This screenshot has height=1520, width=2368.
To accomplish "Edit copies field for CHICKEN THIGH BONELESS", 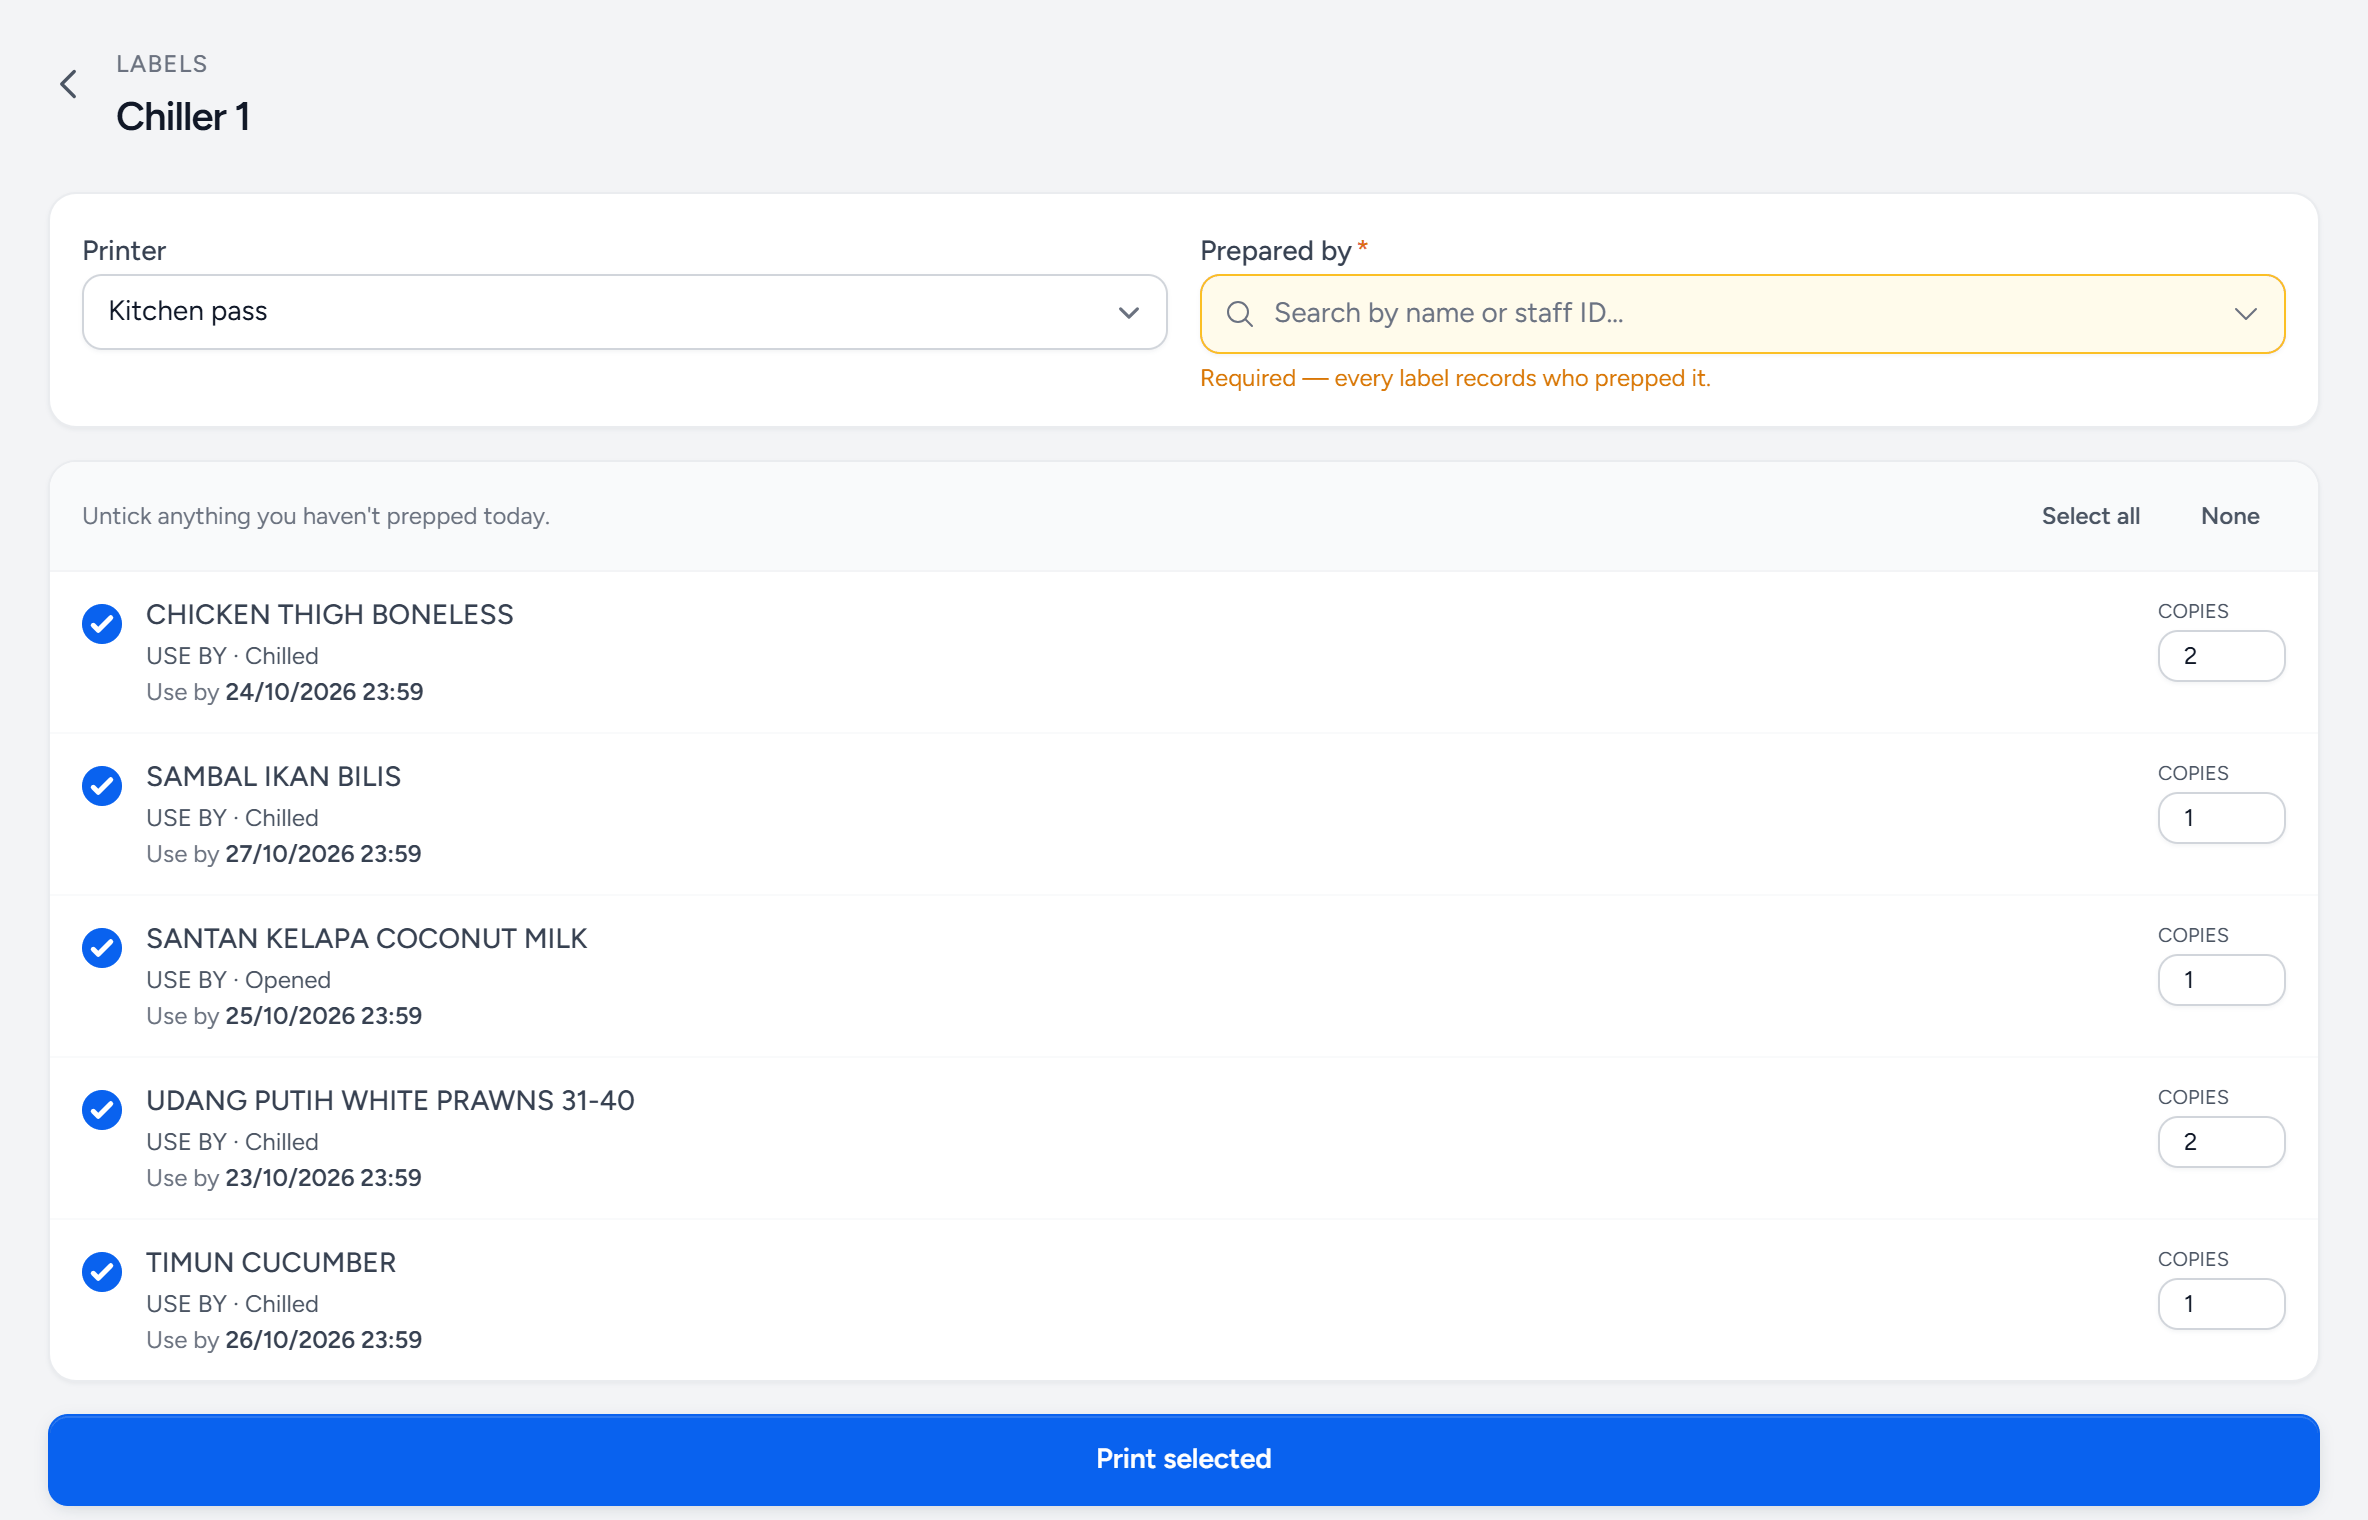I will pos(2221,656).
